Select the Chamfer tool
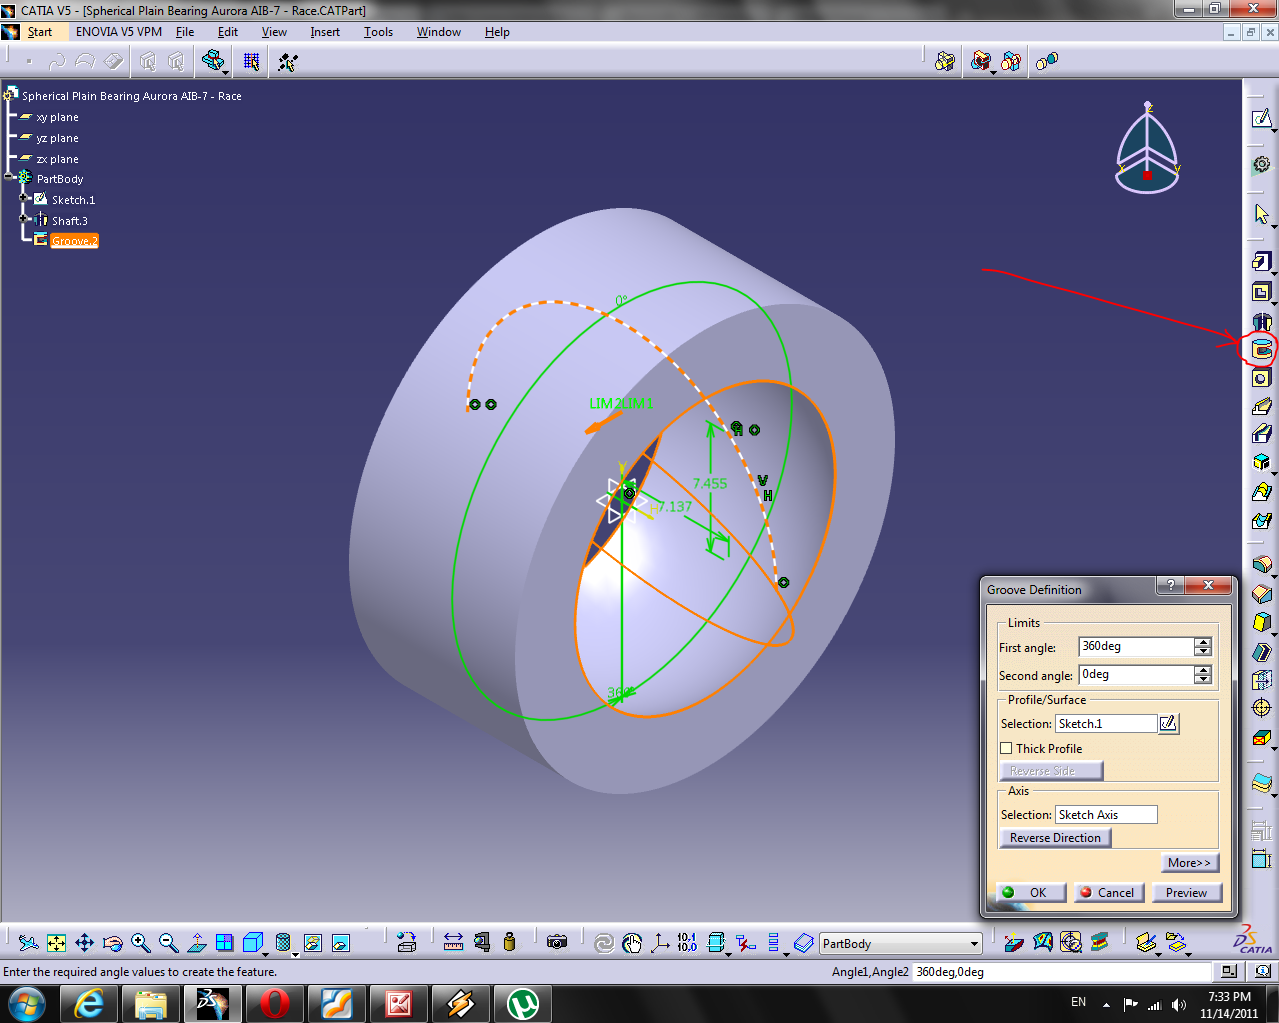Image resolution: width=1279 pixels, height=1023 pixels. point(1261,594)
